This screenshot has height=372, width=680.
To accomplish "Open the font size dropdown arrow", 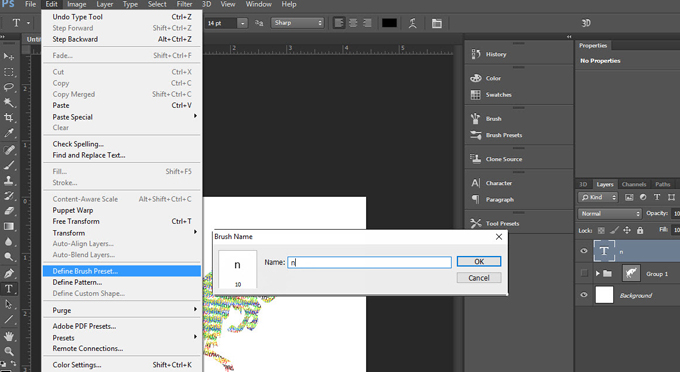I will click(242, 23).
